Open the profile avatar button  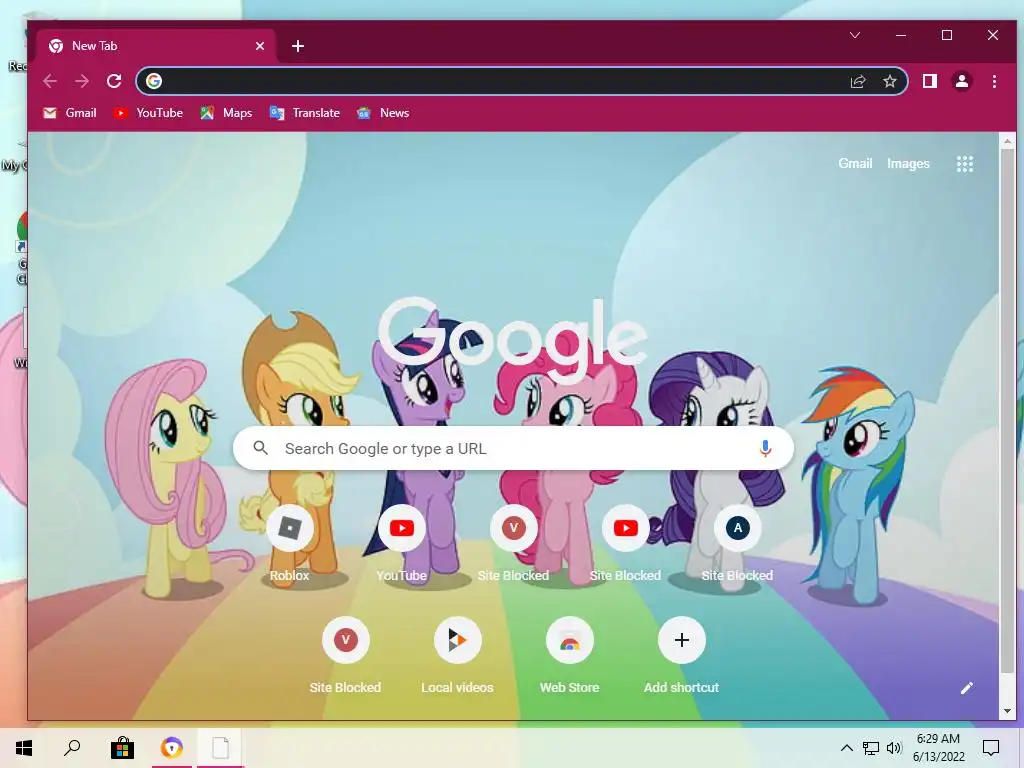pyautogui.click(x=962, y=81)
